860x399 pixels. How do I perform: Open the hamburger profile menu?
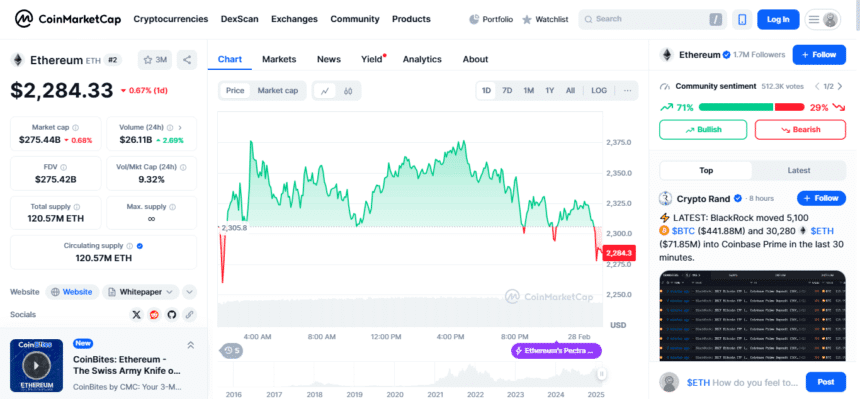[x=823, y=19]
